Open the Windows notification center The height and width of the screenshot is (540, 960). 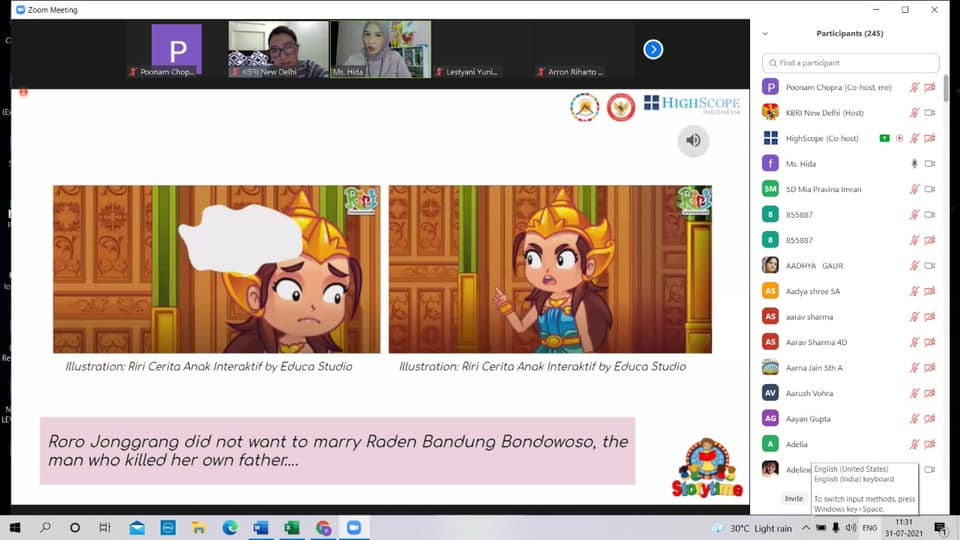[940, 528]
